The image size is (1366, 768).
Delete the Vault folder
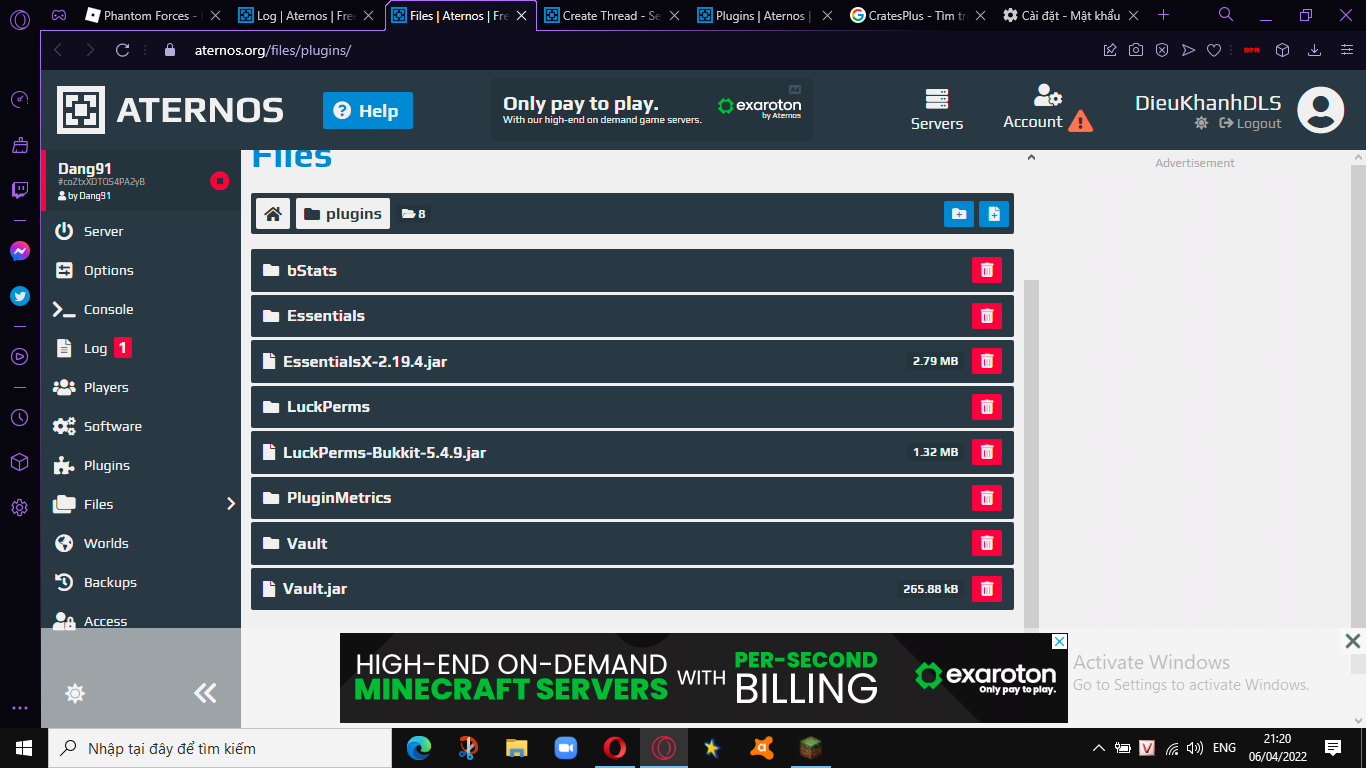[986, 543]
